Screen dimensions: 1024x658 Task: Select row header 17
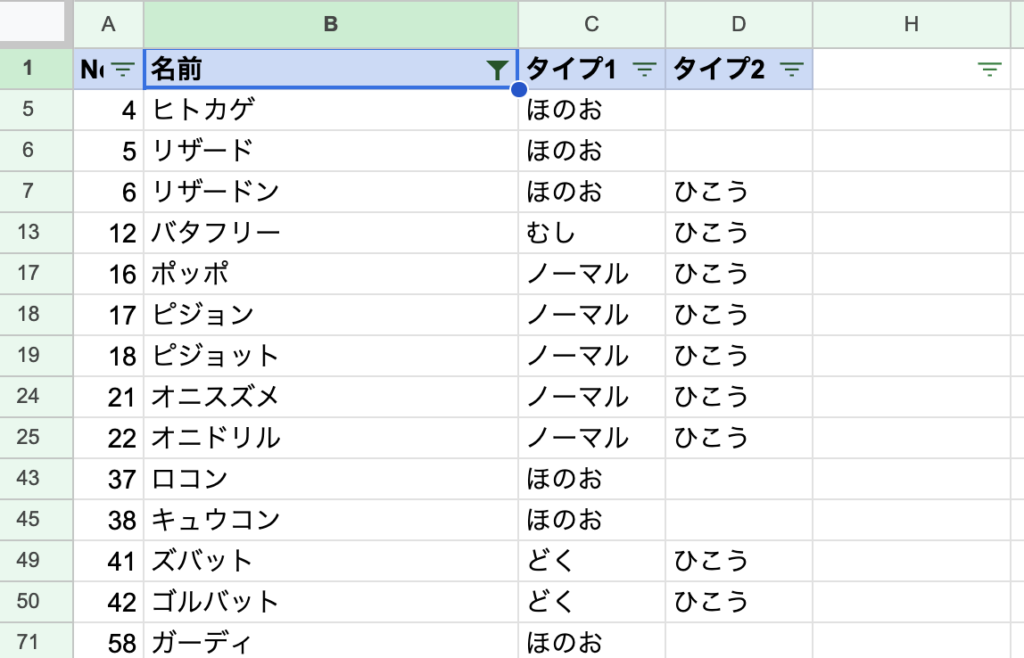[x=36, y=274]
